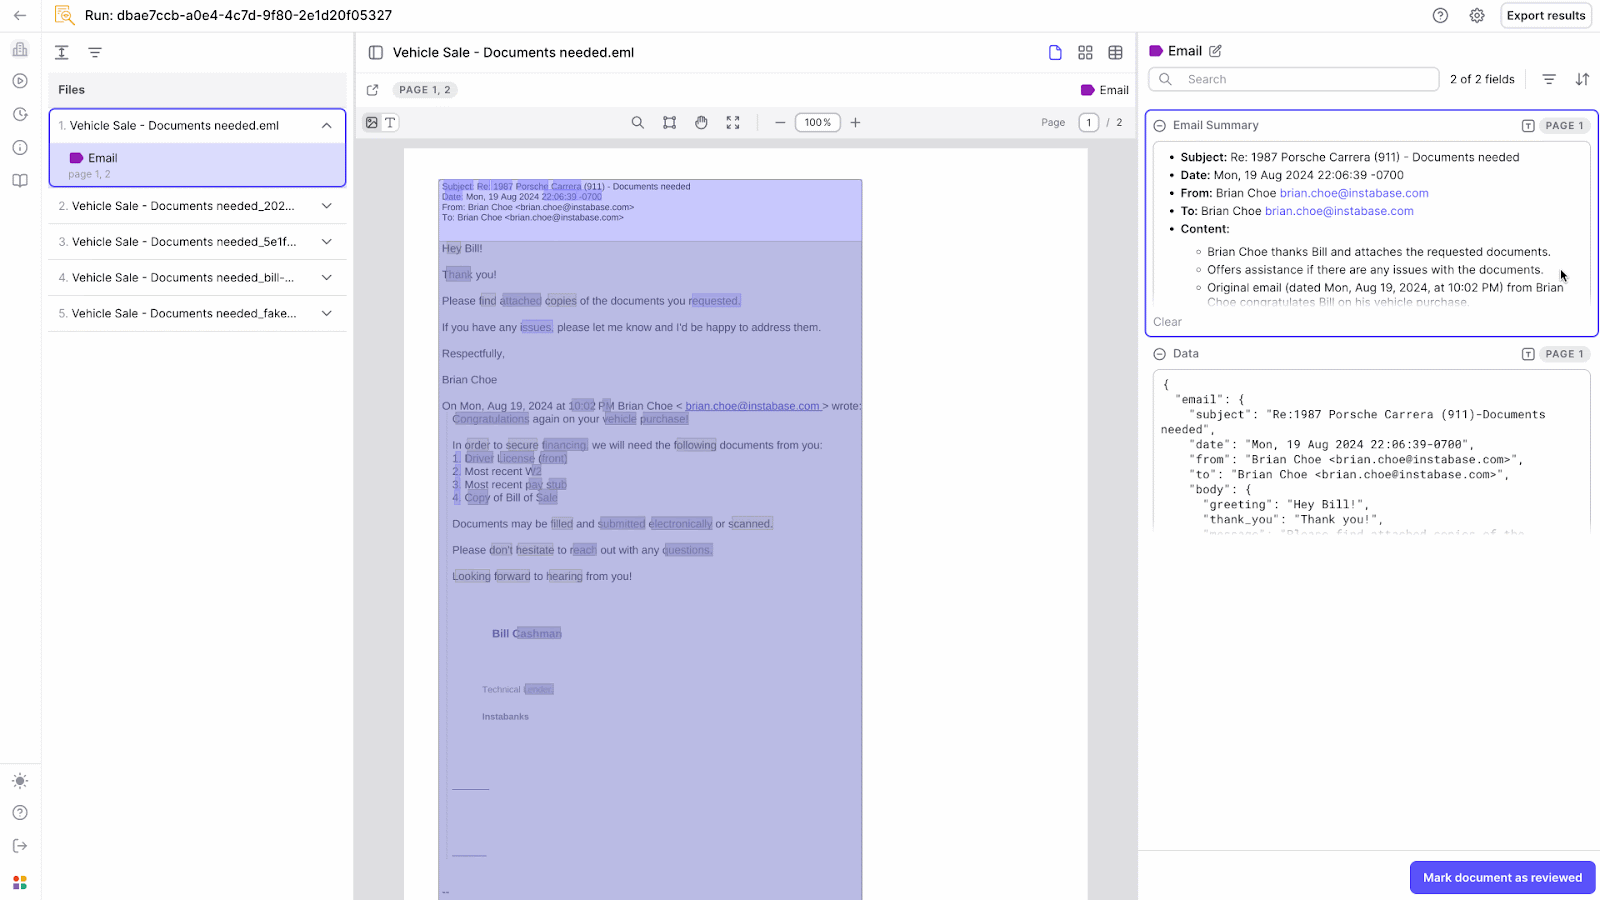This screenshot has width=1600, height=900.
Task: Click PAGE 1 tag of Data field
Action: 1565,354
